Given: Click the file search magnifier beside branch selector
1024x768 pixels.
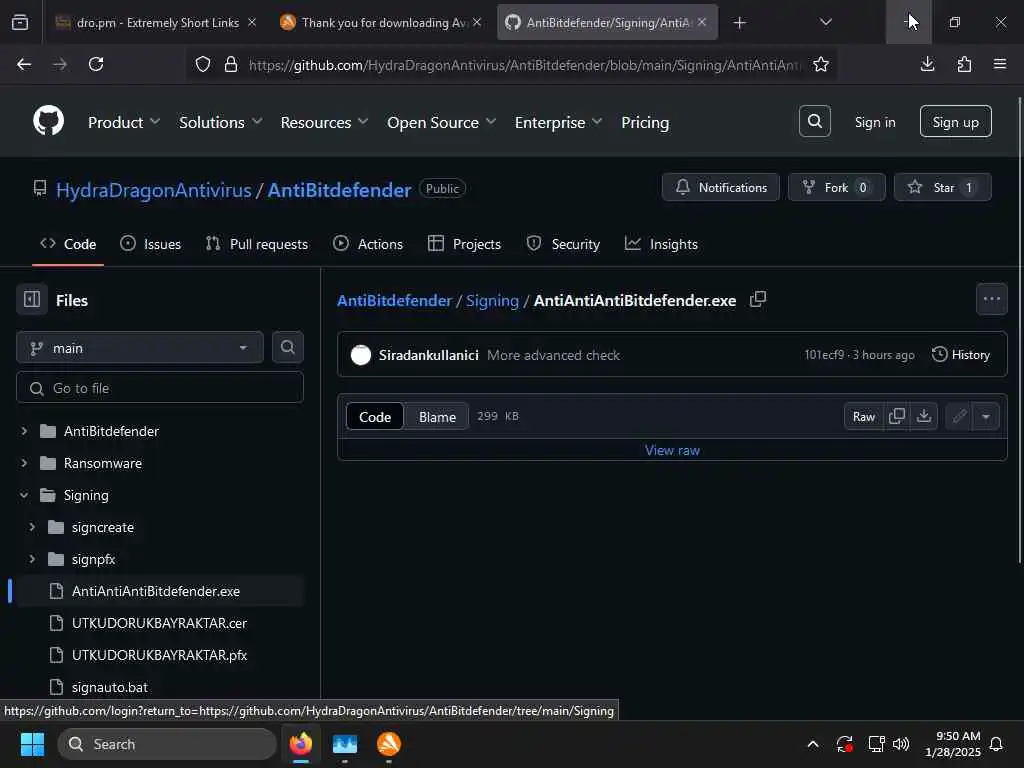Looking at the screenshot, I should tap(287, 347).
